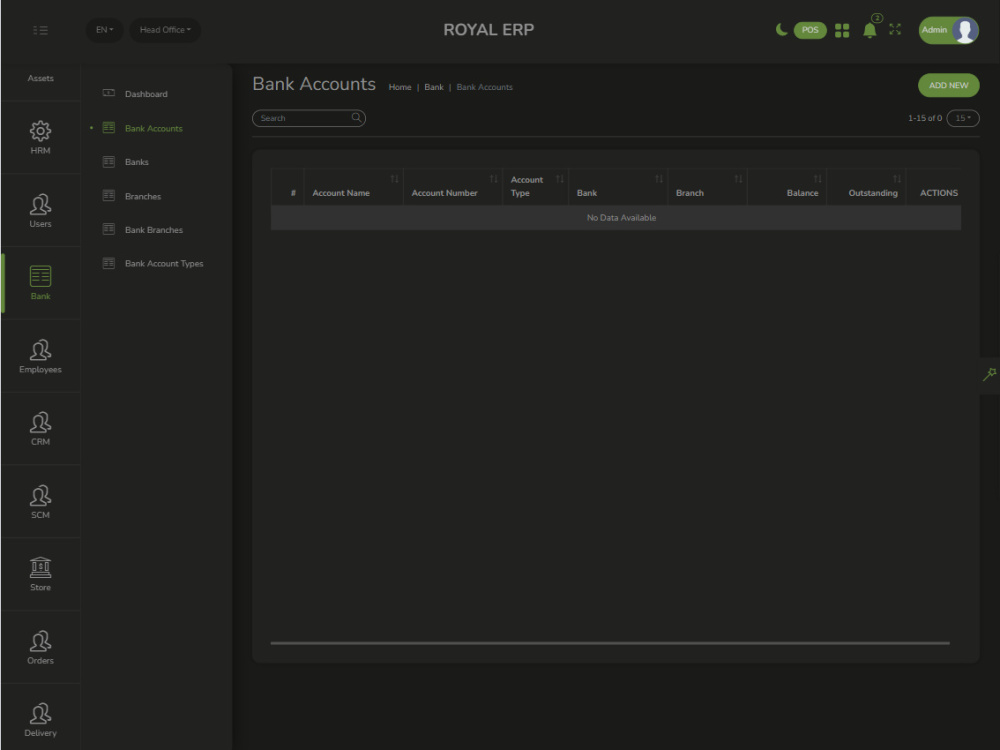Sort by Branch column arrows

coord(738,179)
